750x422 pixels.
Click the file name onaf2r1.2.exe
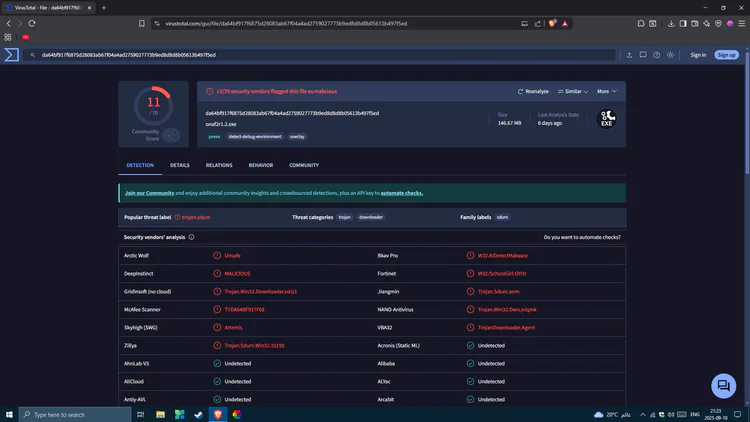[221, 124]
